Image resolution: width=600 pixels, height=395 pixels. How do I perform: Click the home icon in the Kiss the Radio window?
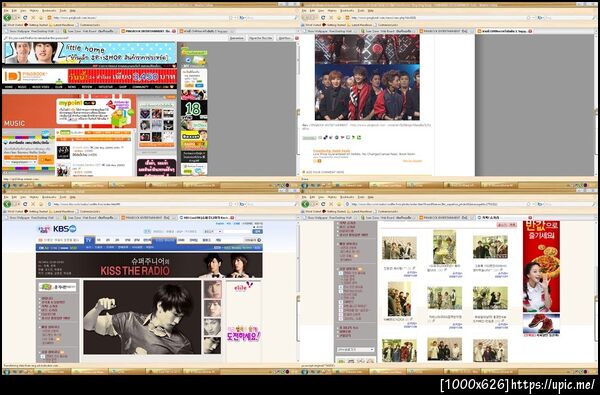click(41, 204)
